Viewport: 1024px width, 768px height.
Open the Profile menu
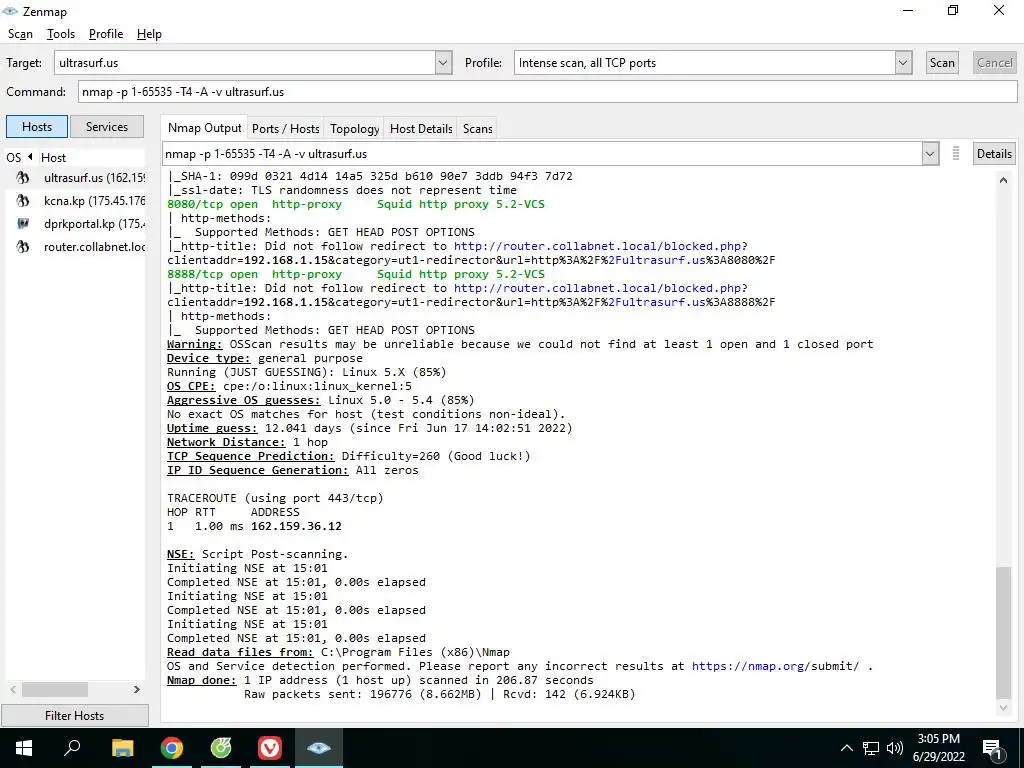click(106, 34)
